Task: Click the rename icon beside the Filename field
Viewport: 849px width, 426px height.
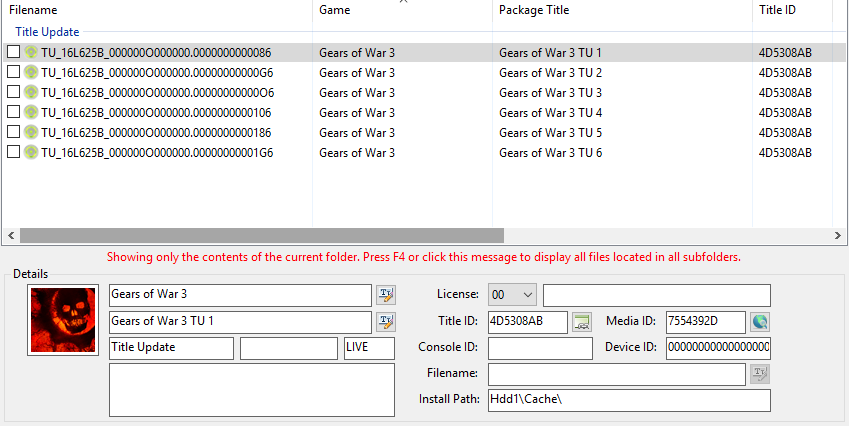Action: click(760, 374)
